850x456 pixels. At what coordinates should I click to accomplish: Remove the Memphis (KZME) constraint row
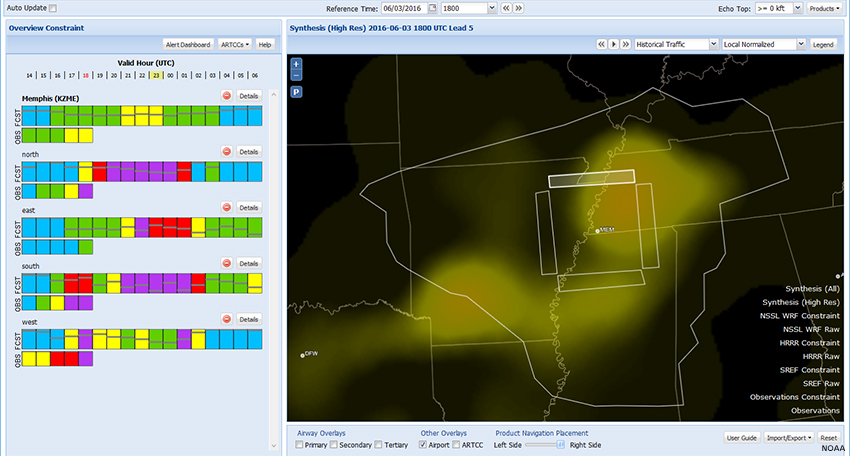227,96
